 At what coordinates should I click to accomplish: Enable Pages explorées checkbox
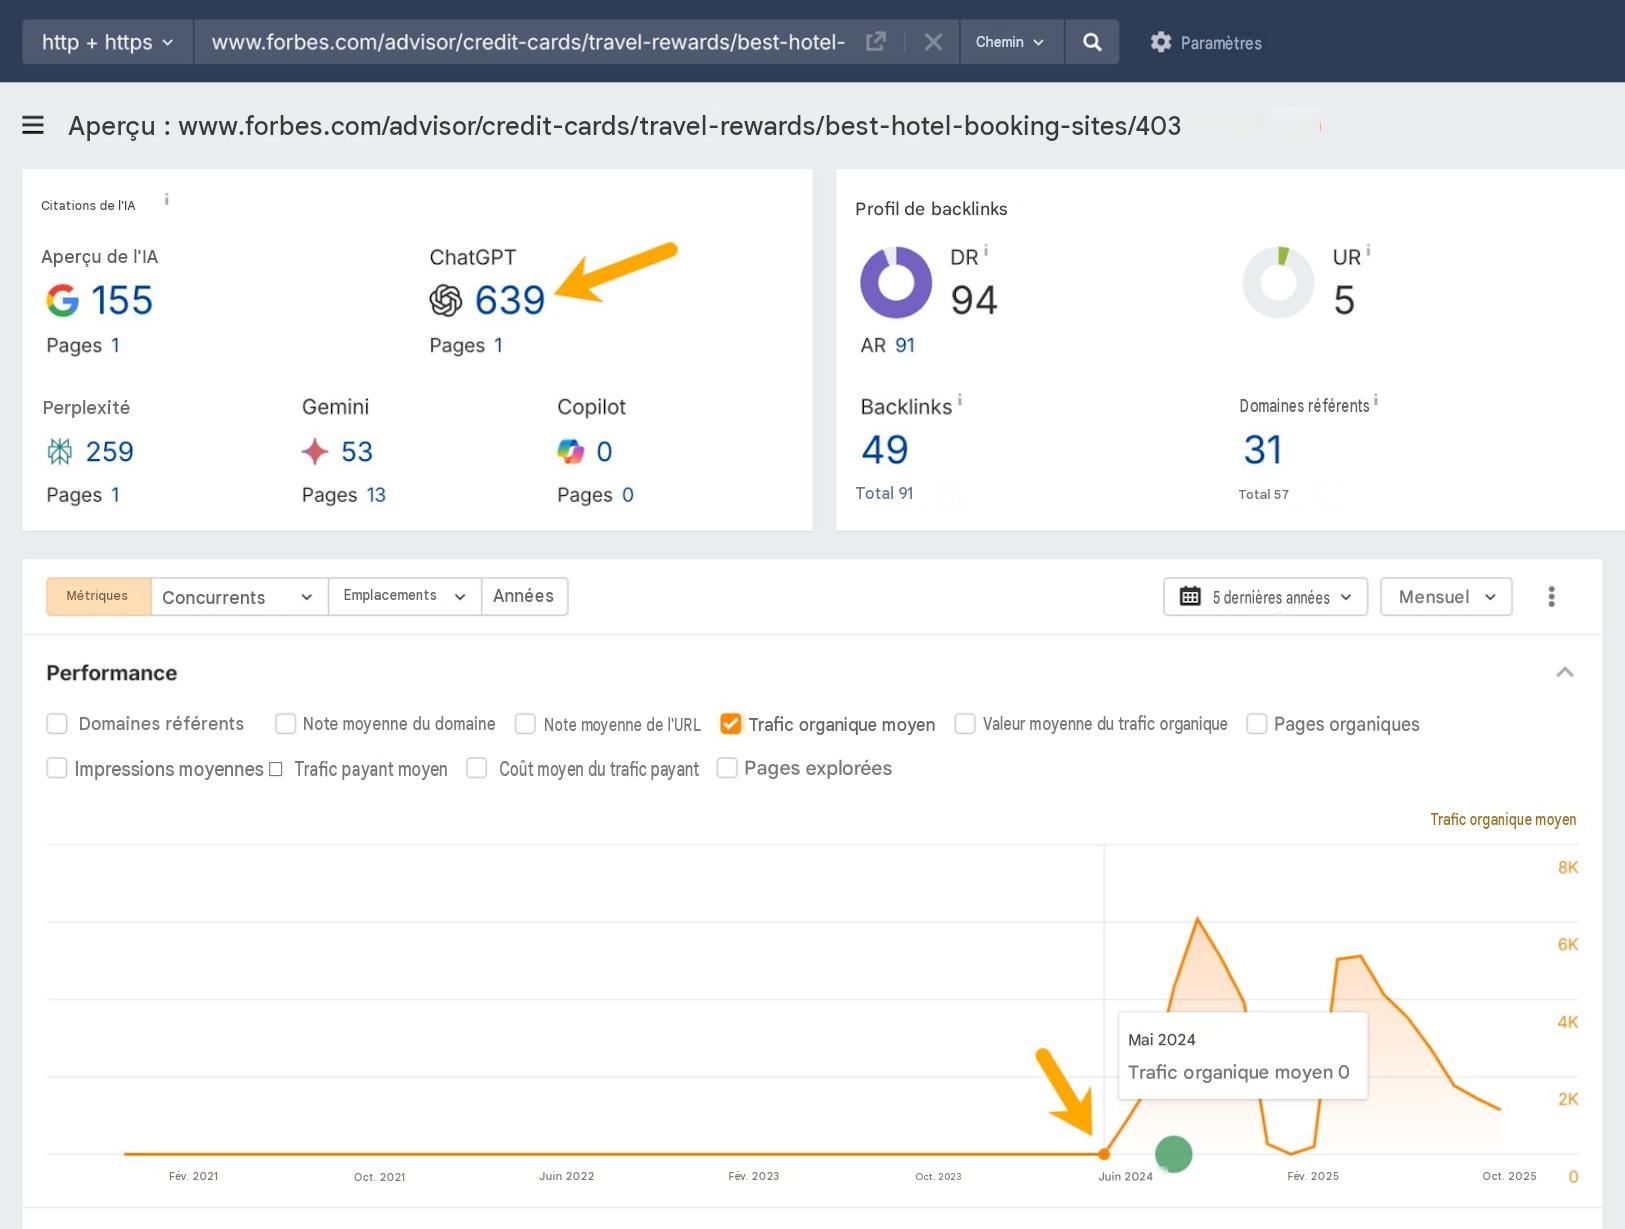coord(727,768)
